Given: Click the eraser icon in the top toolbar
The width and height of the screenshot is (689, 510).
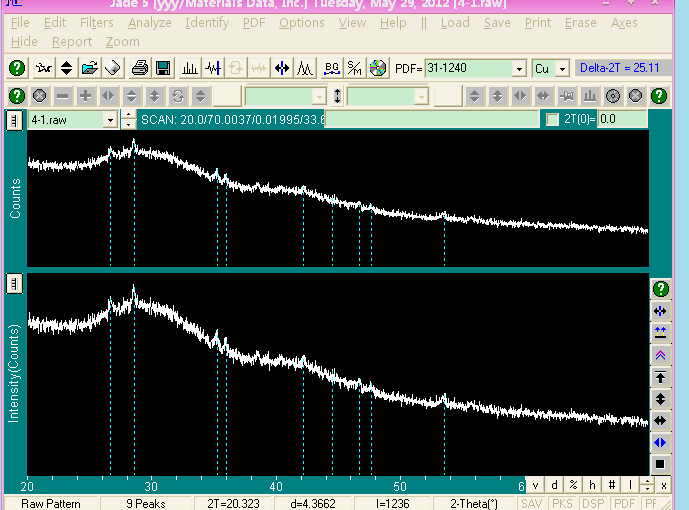Looking at the screenshot, I should coord(112,68).
